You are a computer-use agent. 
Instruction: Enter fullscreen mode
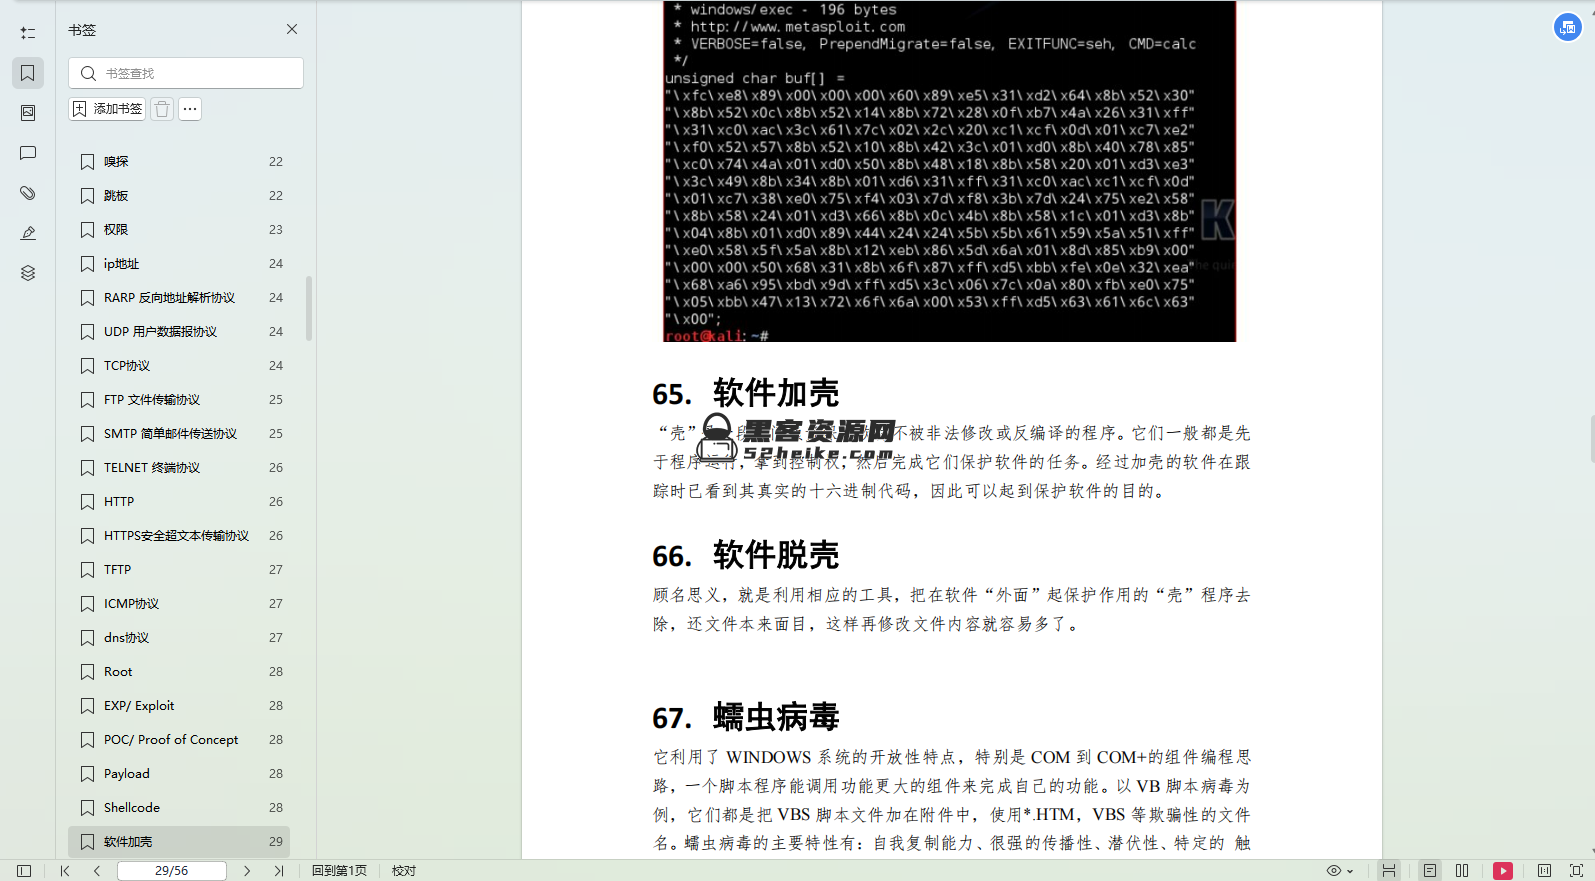coord(1576,871)
